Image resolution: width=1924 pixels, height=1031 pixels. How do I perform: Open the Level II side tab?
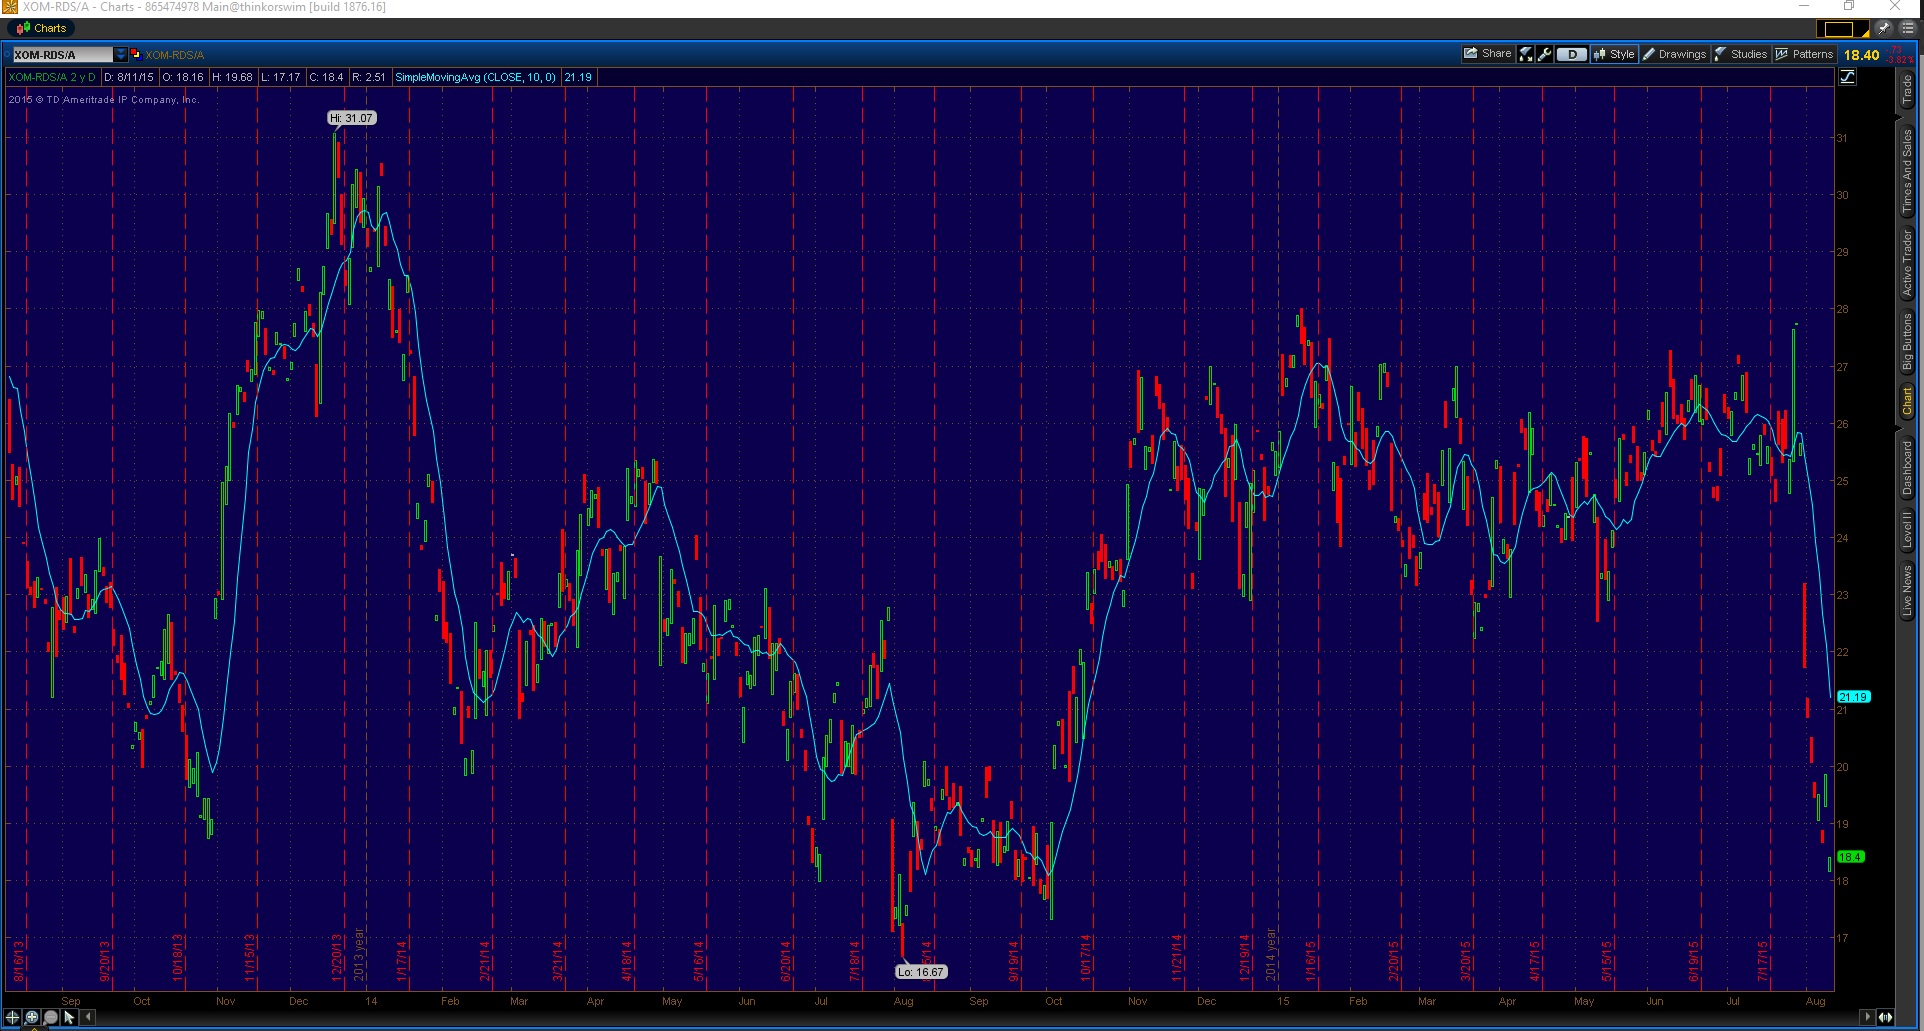(1907, 530)
